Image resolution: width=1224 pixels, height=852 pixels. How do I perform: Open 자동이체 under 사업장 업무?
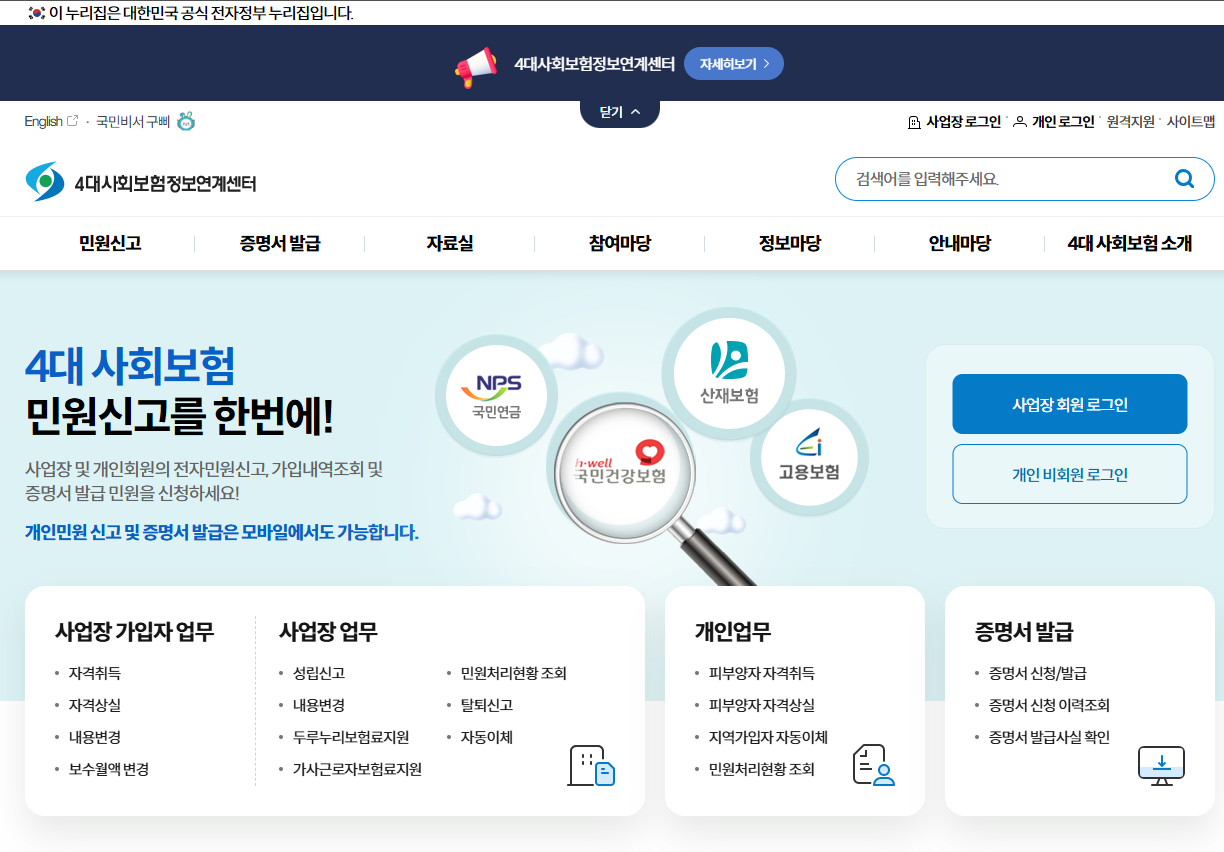487,737
